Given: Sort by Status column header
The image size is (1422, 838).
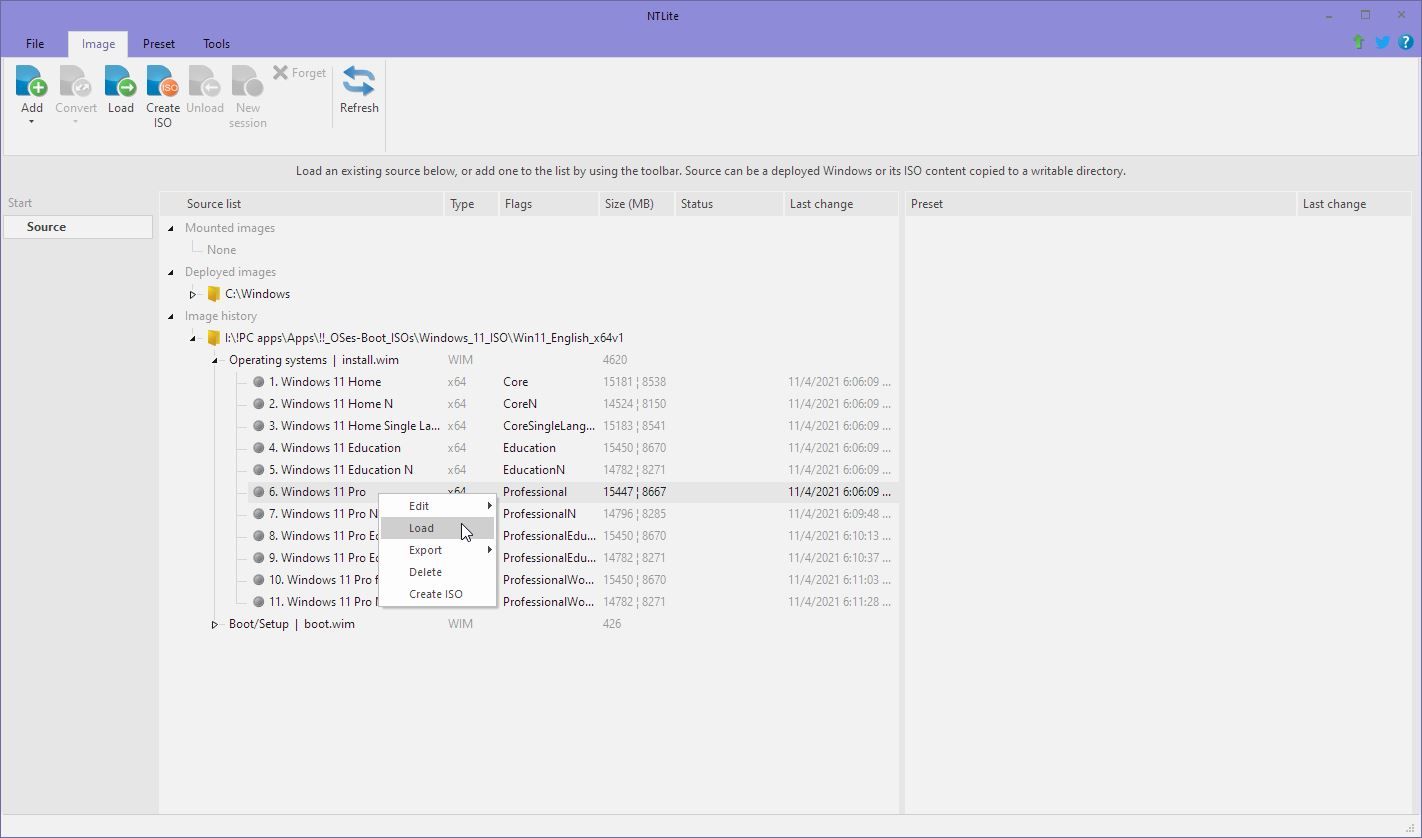Looking at the screenshot, I should pyautogui.click(x=730, y=204).
